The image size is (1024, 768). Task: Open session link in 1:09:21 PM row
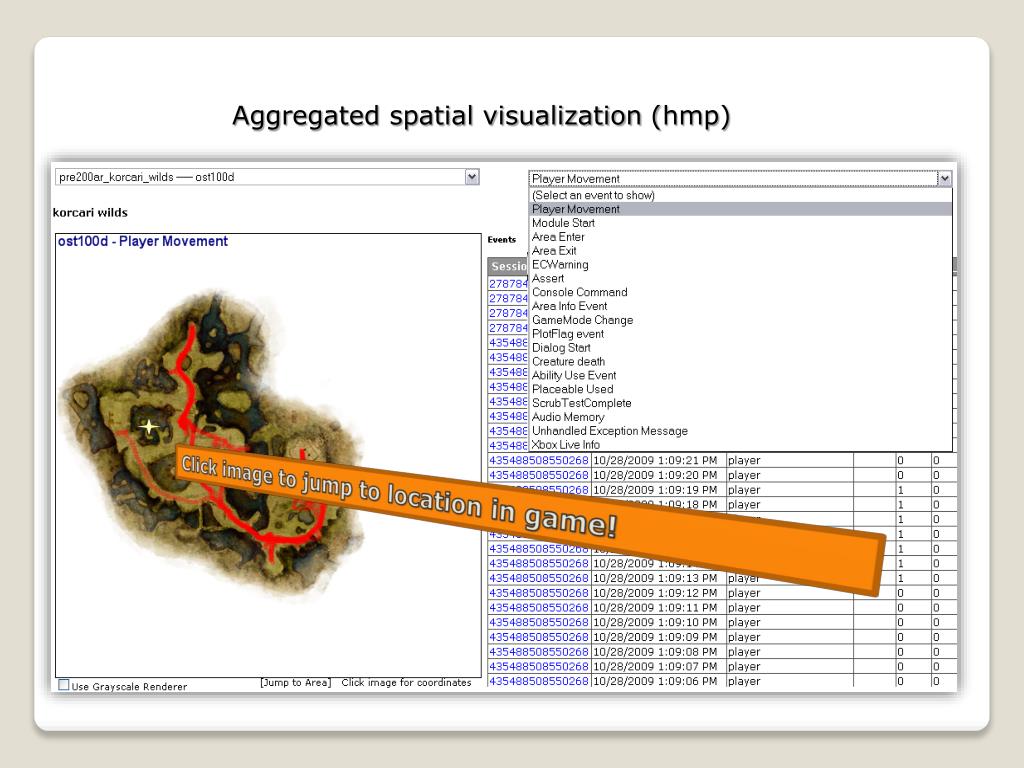[539, 460]
